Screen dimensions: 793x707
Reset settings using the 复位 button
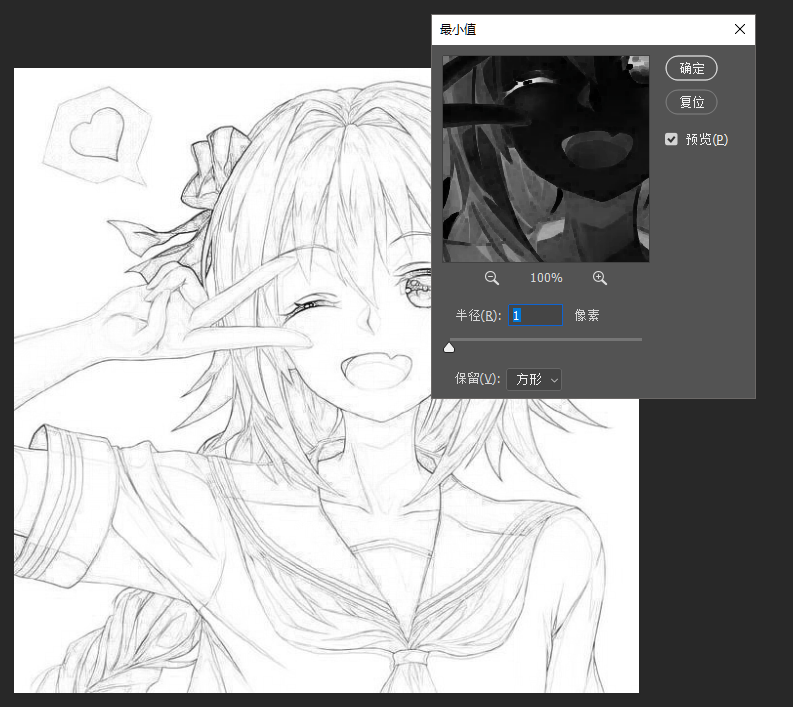coord(691,102)
